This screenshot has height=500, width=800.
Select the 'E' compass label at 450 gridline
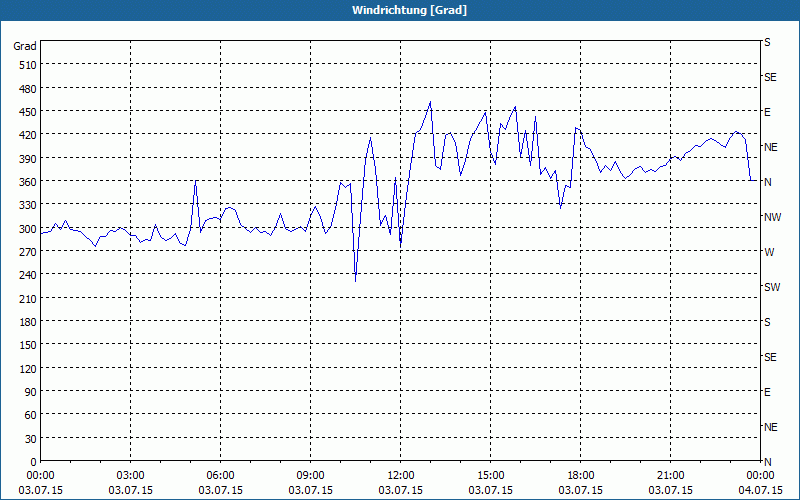[x=767, y=112]
